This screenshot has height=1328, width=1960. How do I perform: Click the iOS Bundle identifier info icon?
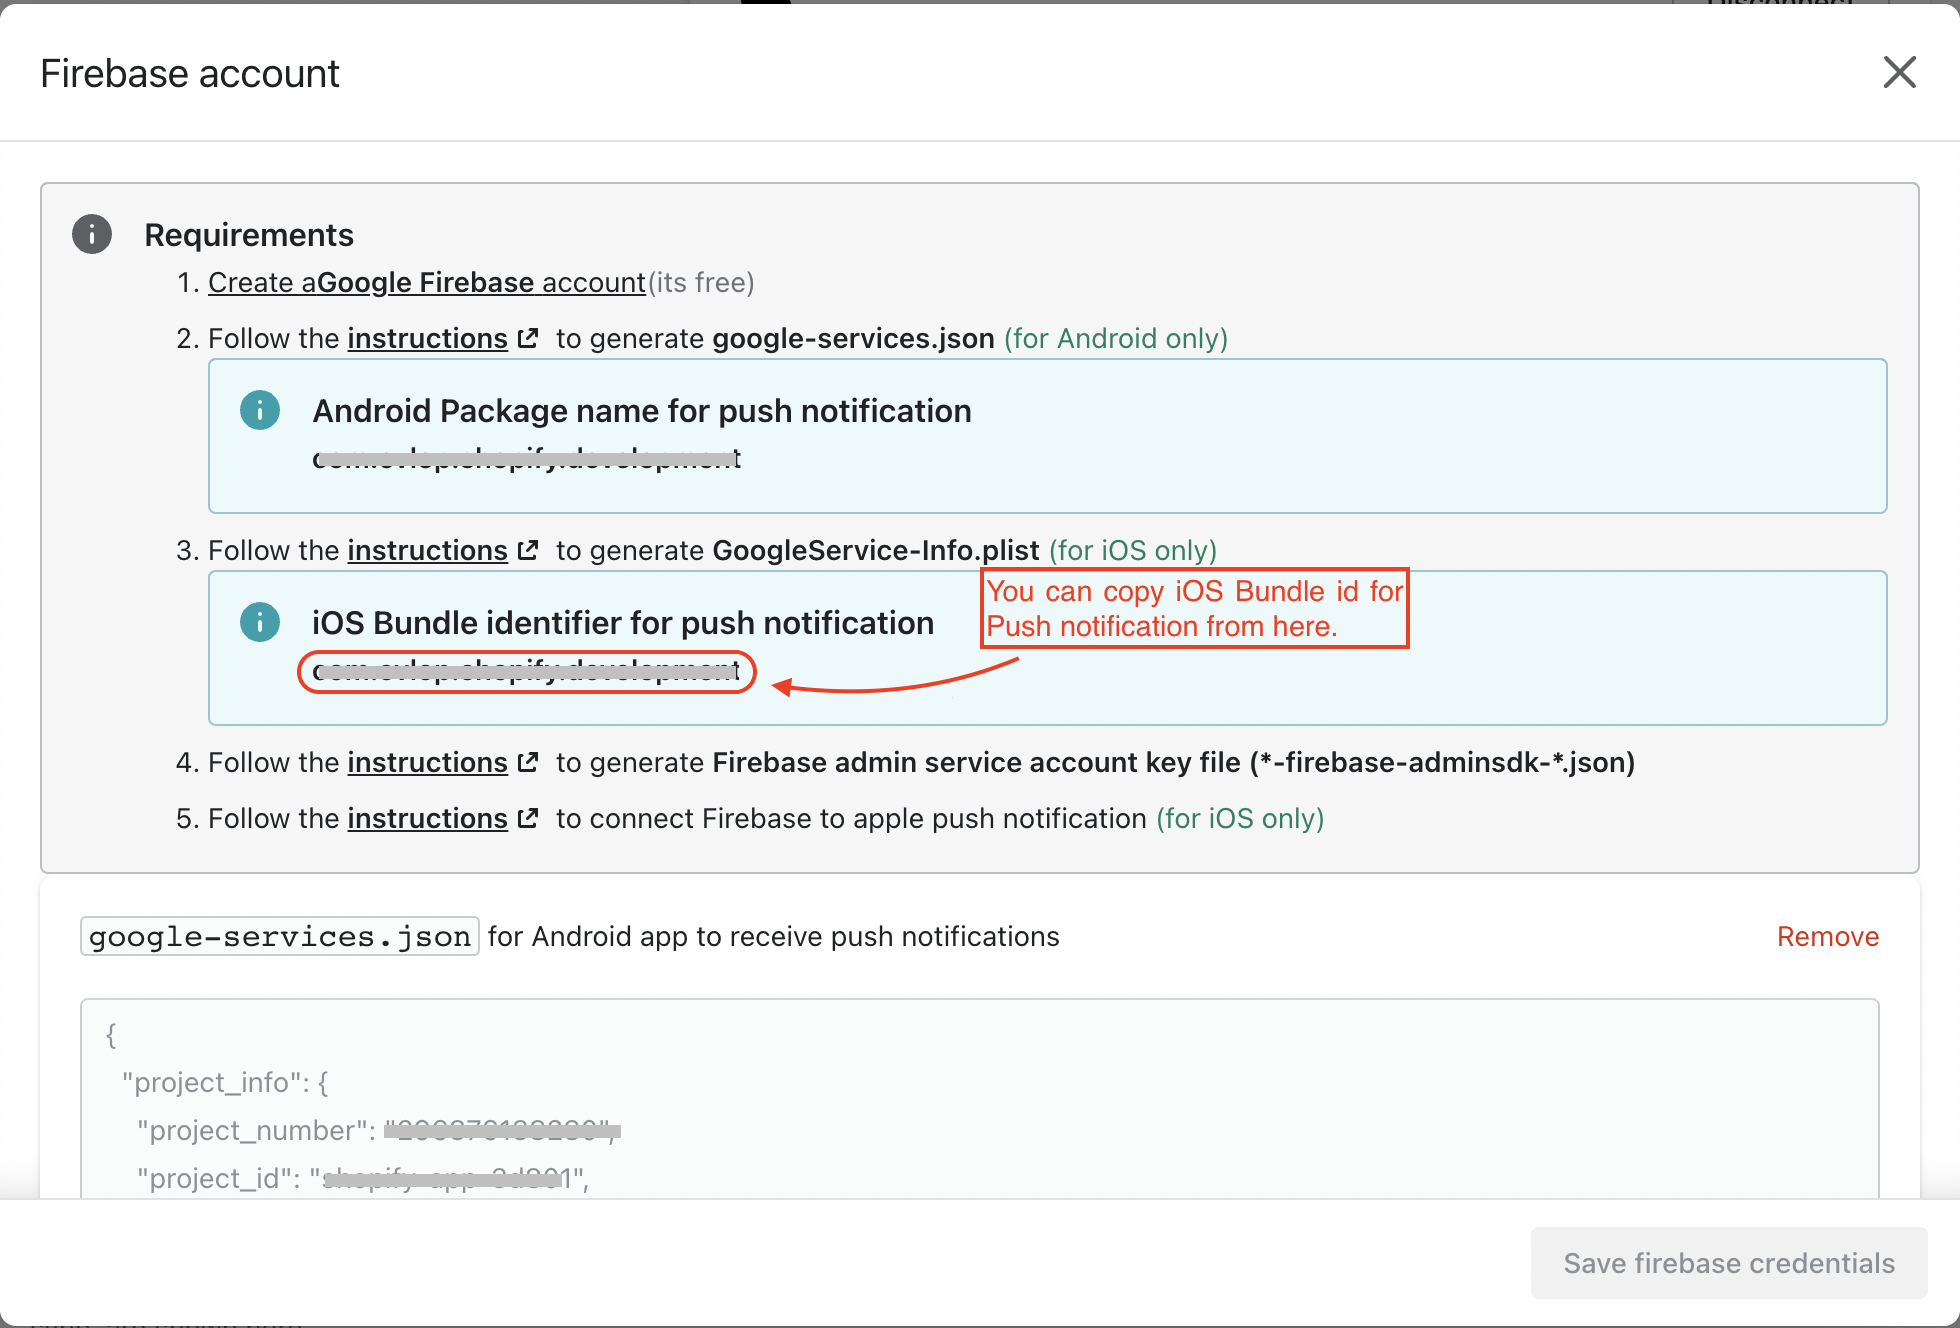click(260, 622)
